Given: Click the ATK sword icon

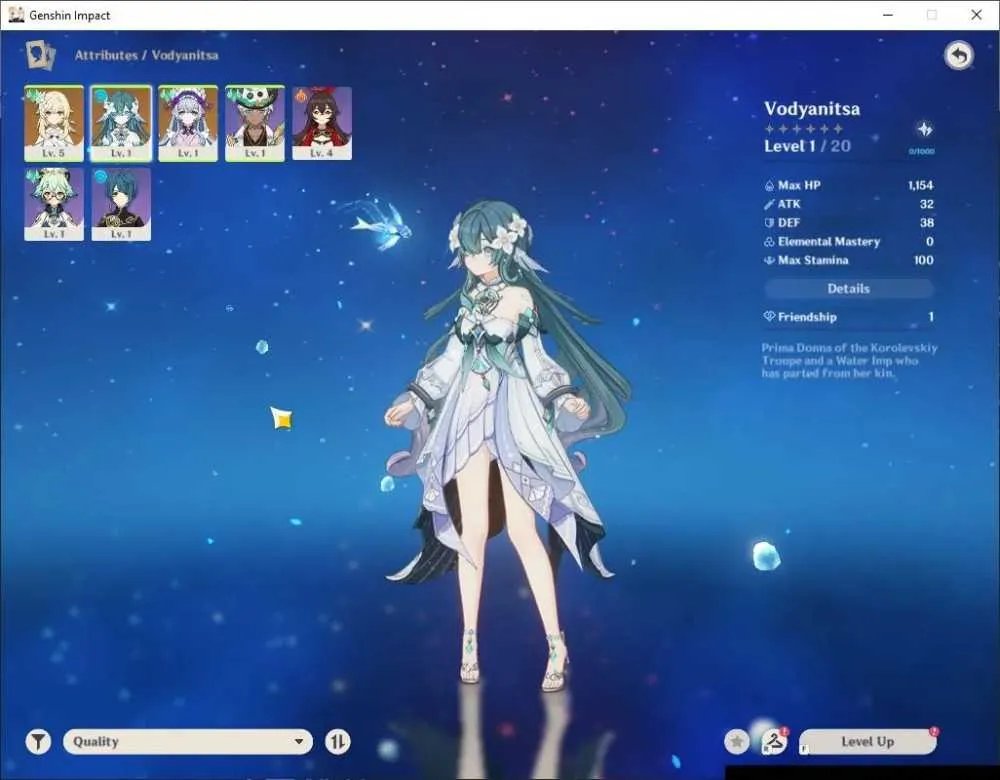Looking at the screenshot, I should pos(769,204).
